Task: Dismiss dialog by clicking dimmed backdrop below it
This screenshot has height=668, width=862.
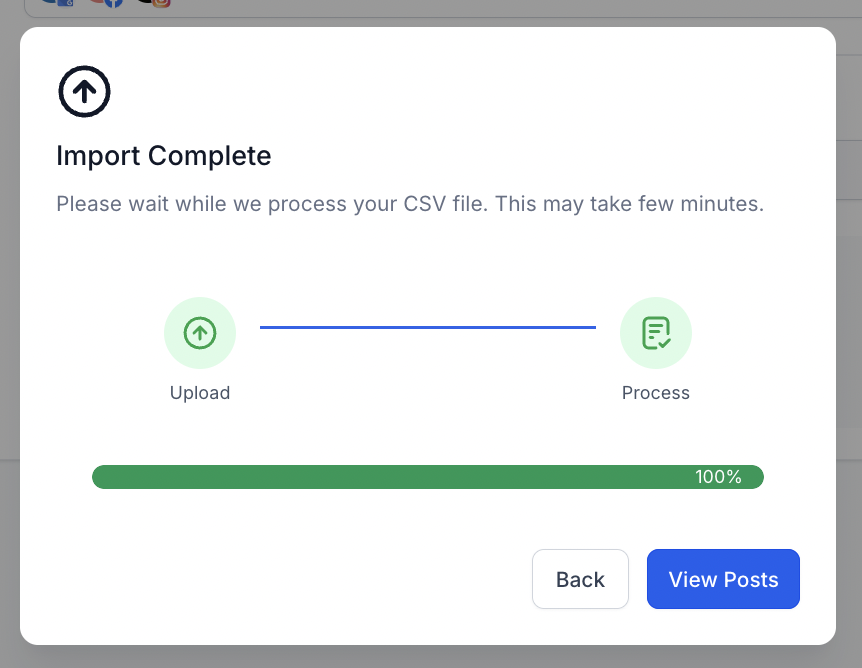Action: click(430, 657)
